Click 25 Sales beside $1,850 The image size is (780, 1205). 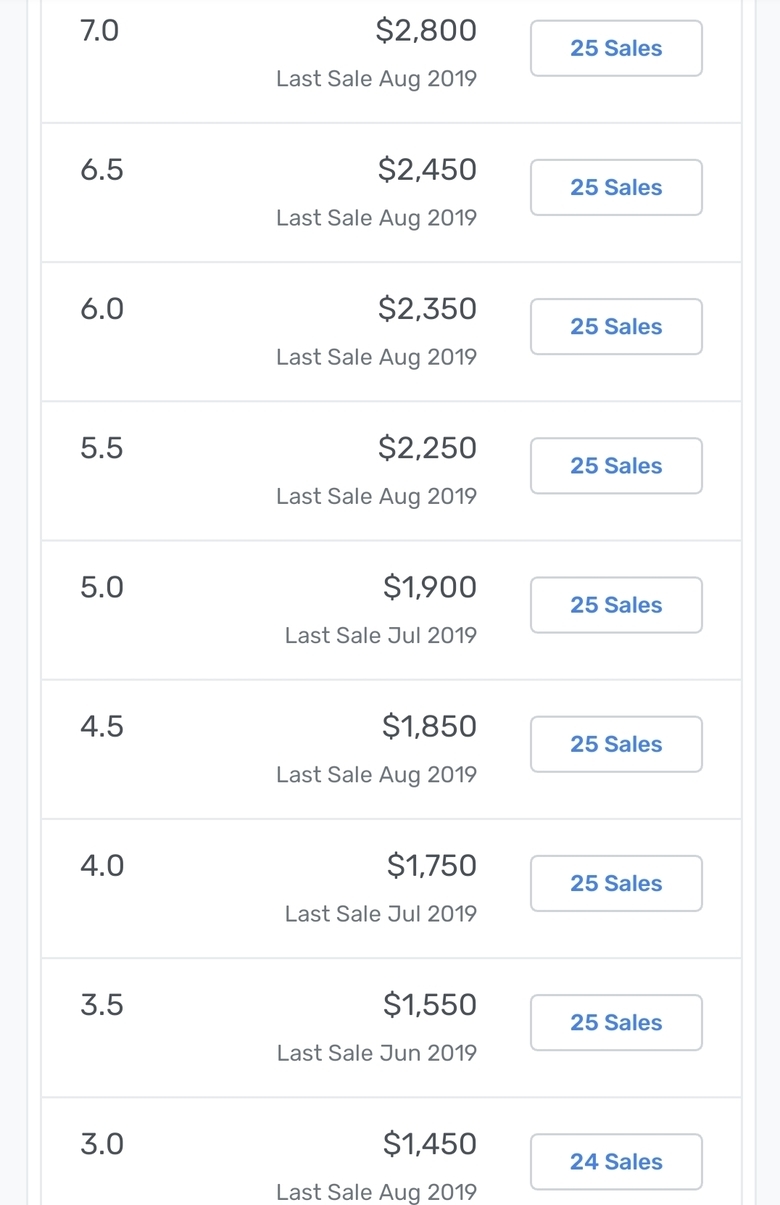point(616,743)
